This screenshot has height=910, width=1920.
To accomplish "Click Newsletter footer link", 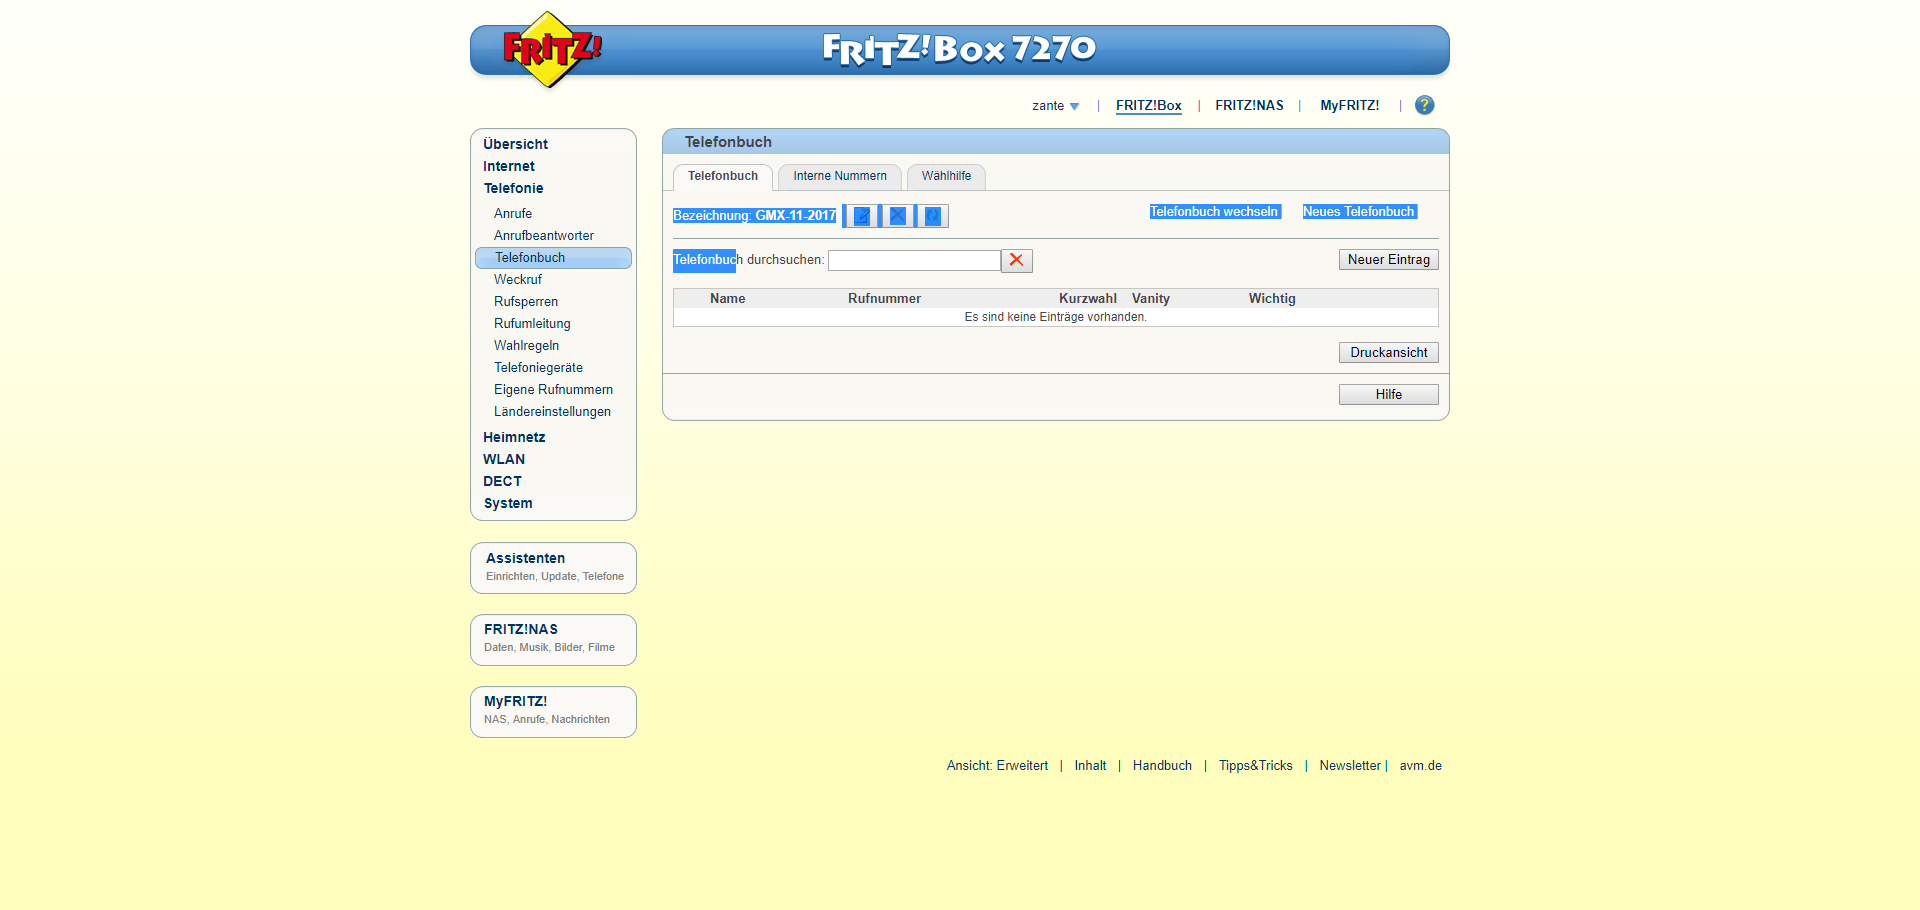I will pos(1350,766).
